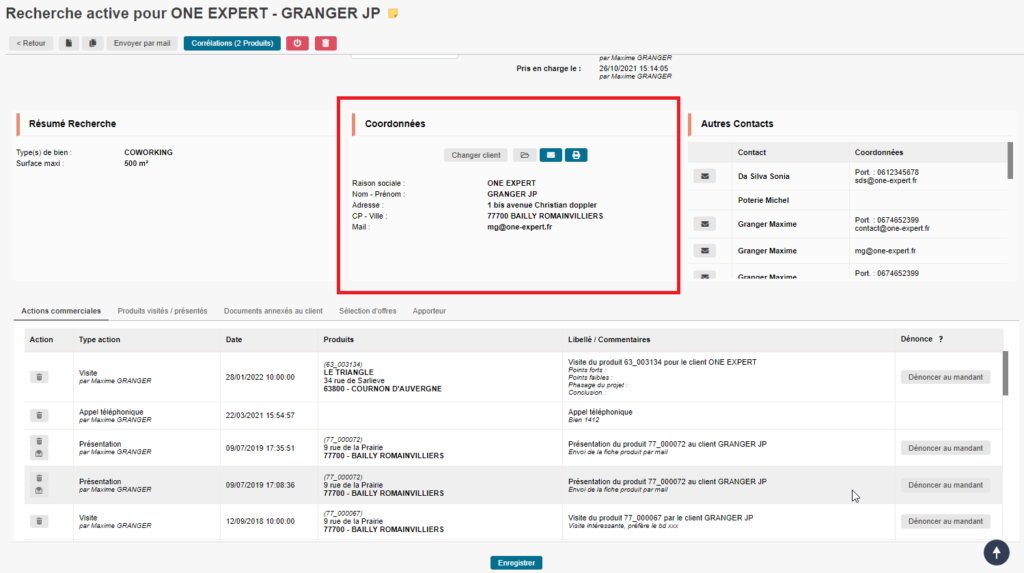Viewport: 1024px width, 573px height.
Task: Click mail icon next to Da Silva Sonia
Action: 705,176
